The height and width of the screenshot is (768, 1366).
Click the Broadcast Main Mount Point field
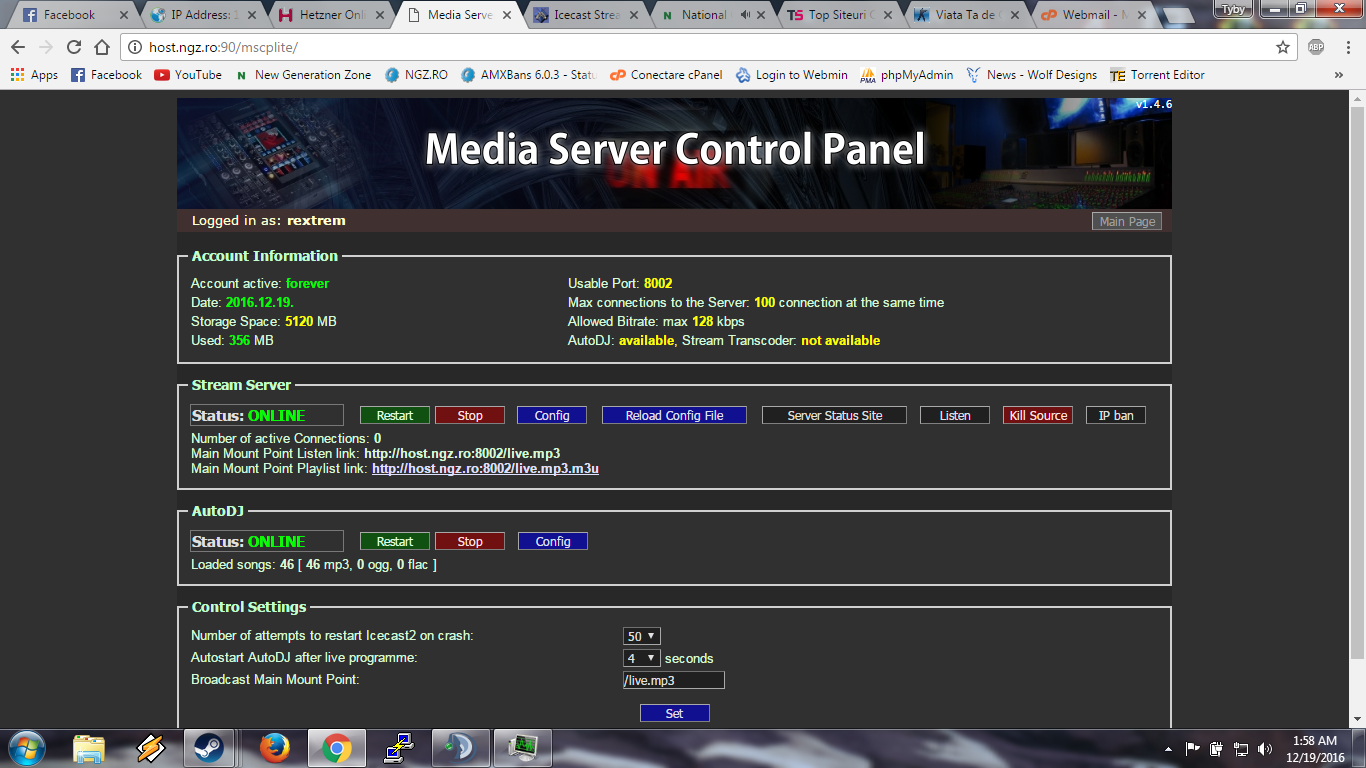pos(673,680)
